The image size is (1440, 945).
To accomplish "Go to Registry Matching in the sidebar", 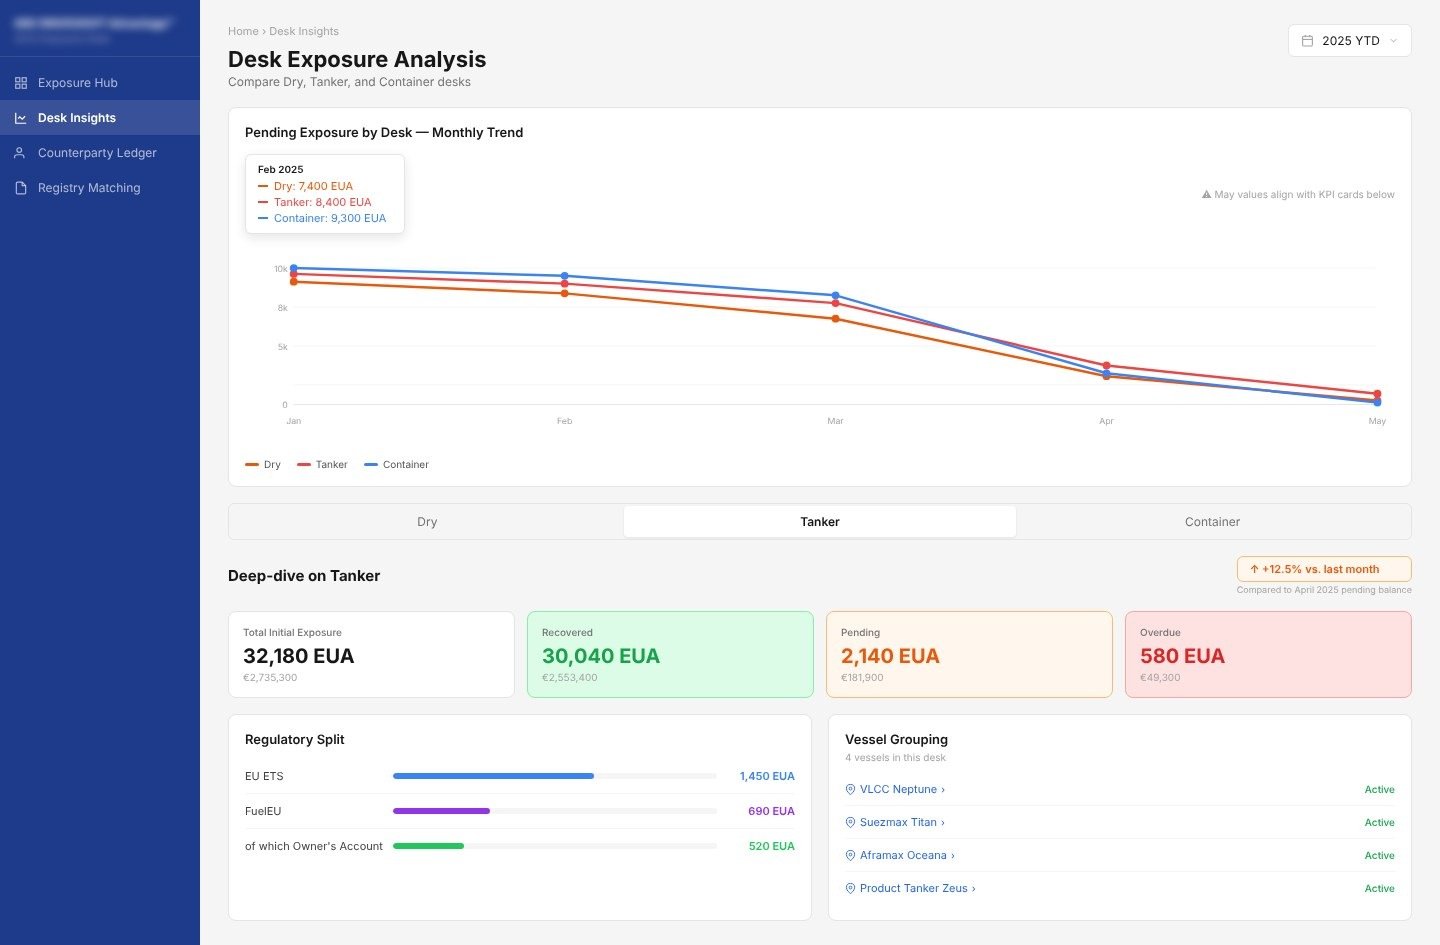I will [x=100, y=188].
